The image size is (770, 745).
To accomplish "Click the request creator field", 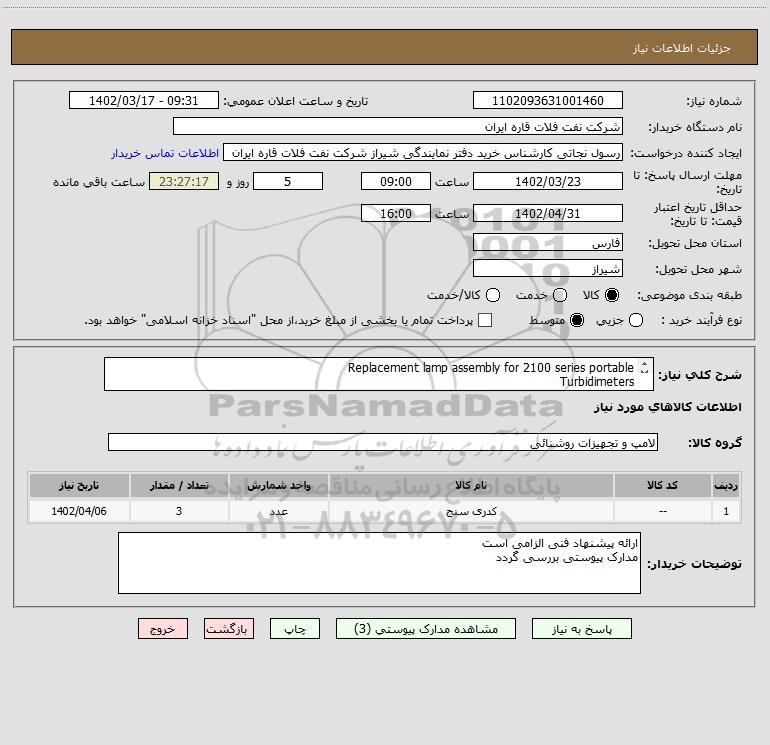I will [x=423, y=153].
